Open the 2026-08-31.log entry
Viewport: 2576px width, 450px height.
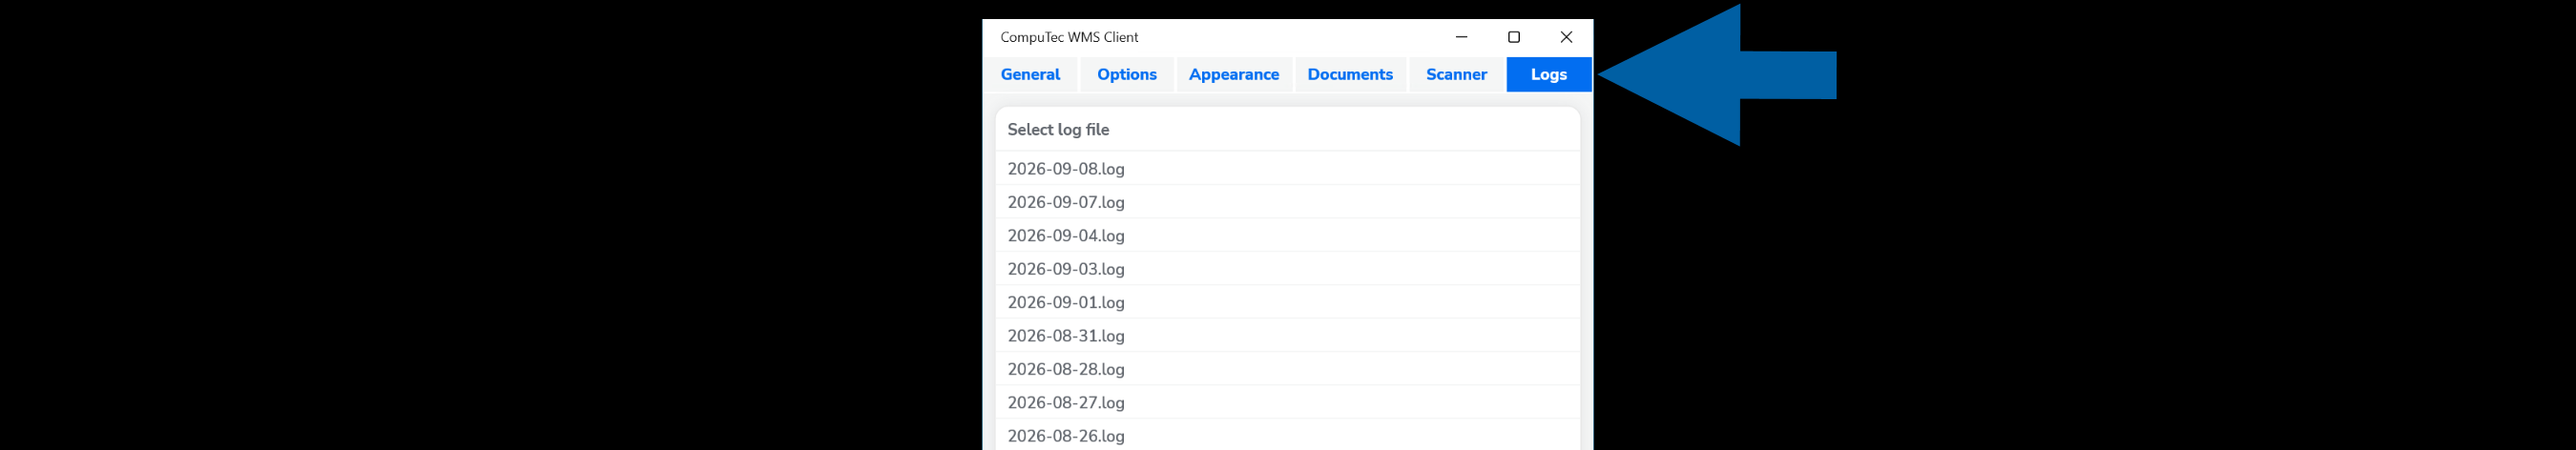(x=1287, y=336)
